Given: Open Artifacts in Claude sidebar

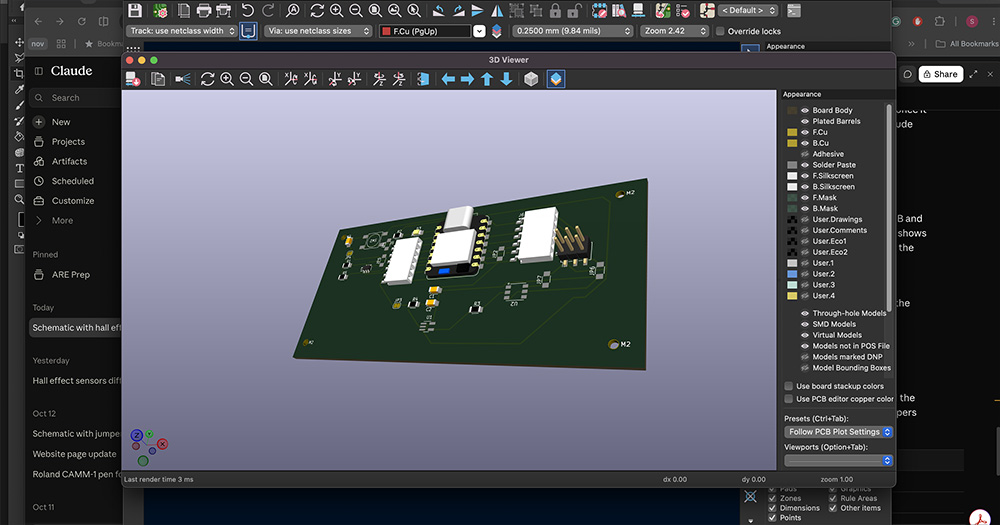Looking at the screenshot, I should [69, 161].
